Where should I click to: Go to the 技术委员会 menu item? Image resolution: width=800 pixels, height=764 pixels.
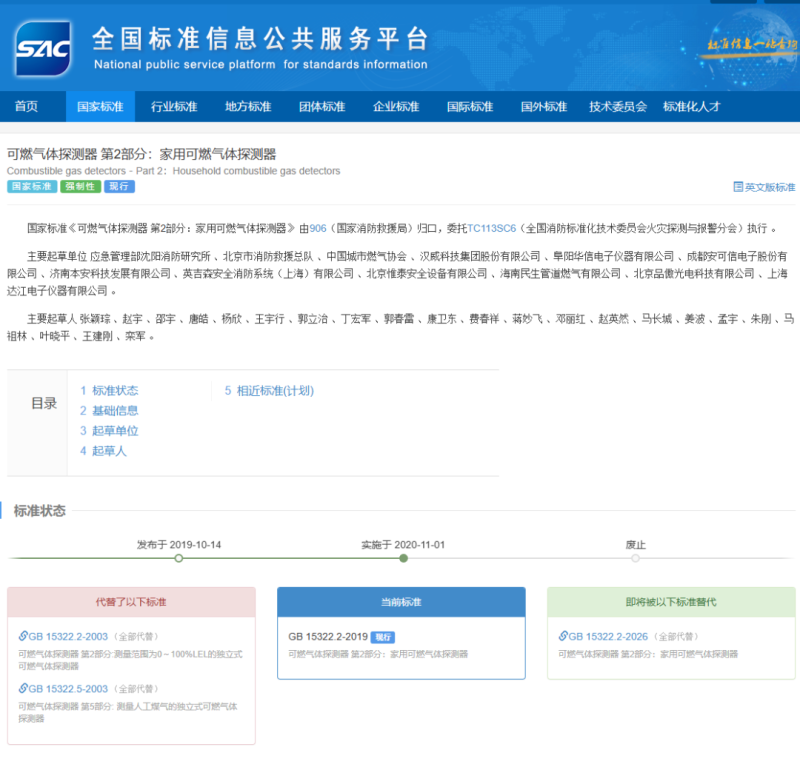click(618, 107)
